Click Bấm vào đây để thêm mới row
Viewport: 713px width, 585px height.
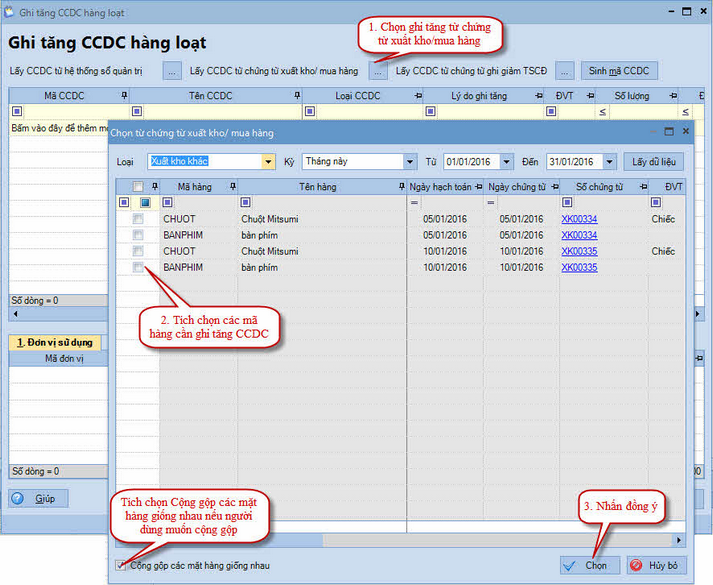59,128
